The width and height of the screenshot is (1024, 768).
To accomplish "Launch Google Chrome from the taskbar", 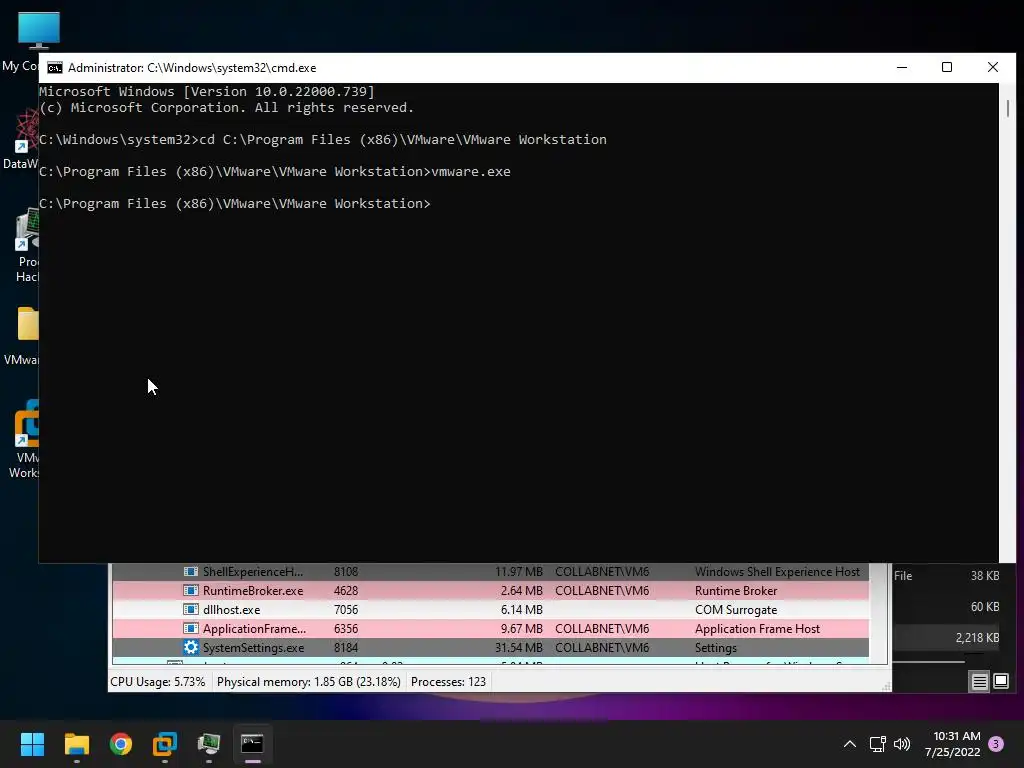I will [121, 744].
